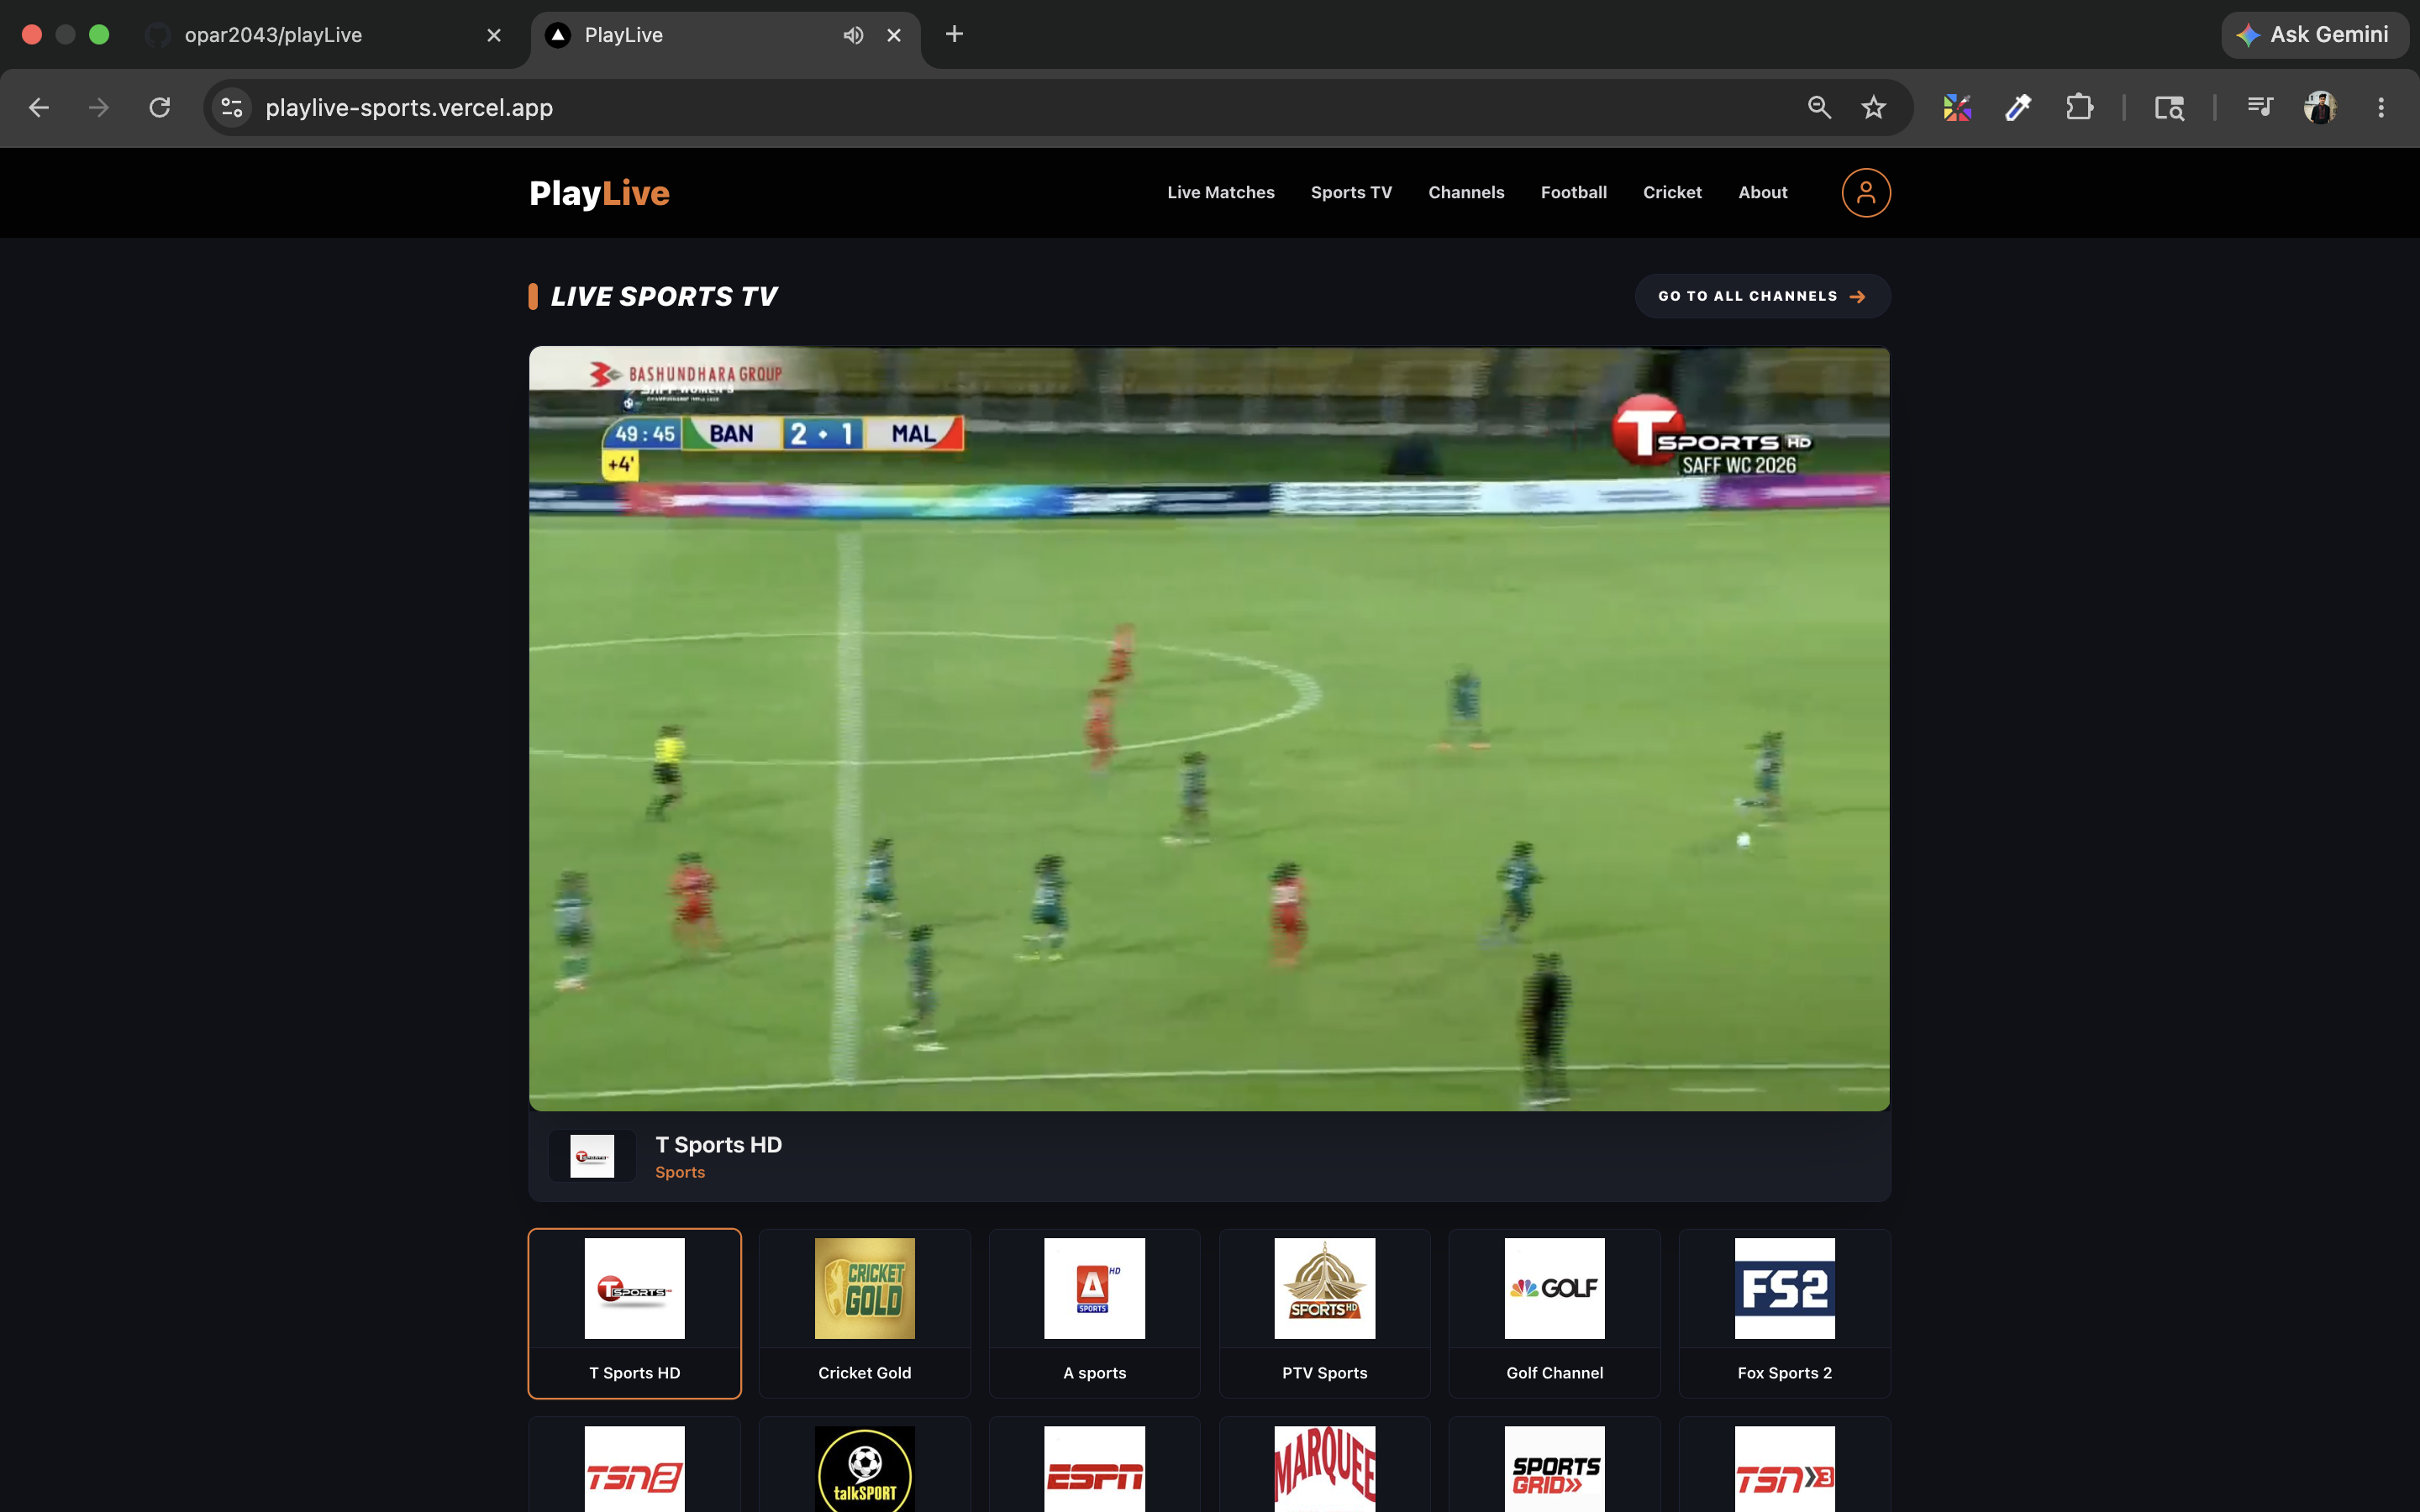Select the SportsGrid channel logo
Image resolution: width=2420 pixels, height=1512 pixels.
click(x=1554, y=1469)
